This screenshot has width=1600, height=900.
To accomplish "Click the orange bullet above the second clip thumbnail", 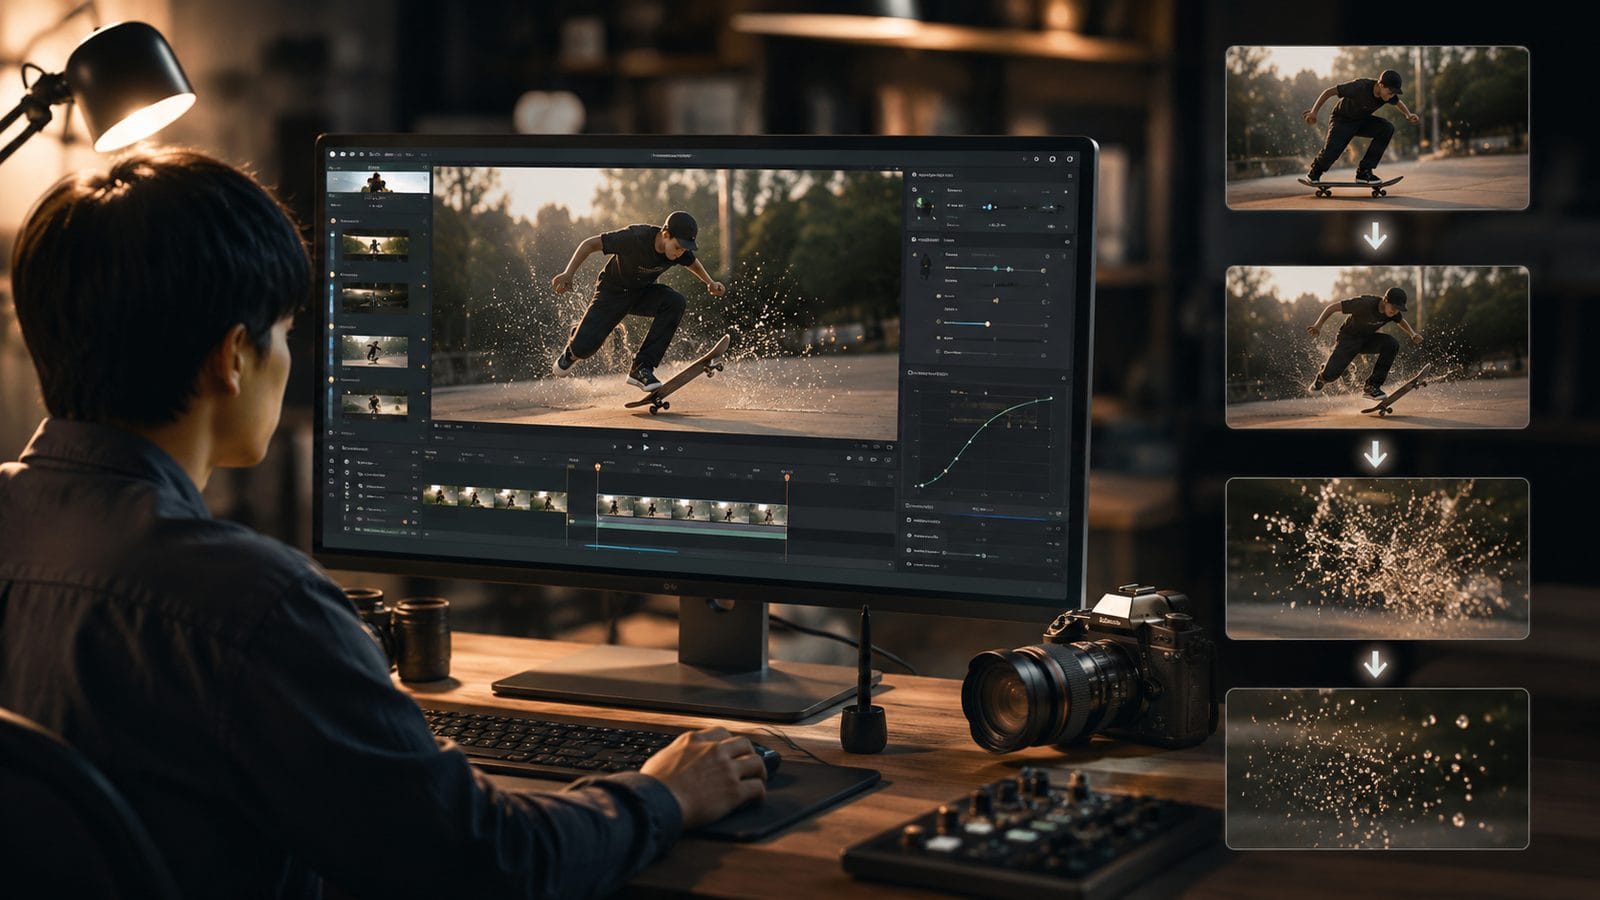I will (x=332, y=275).
